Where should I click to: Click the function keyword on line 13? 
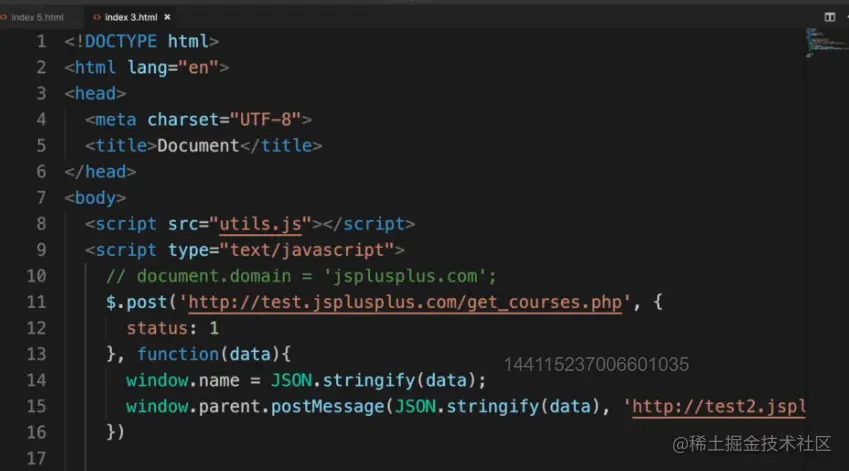point(178,354)
